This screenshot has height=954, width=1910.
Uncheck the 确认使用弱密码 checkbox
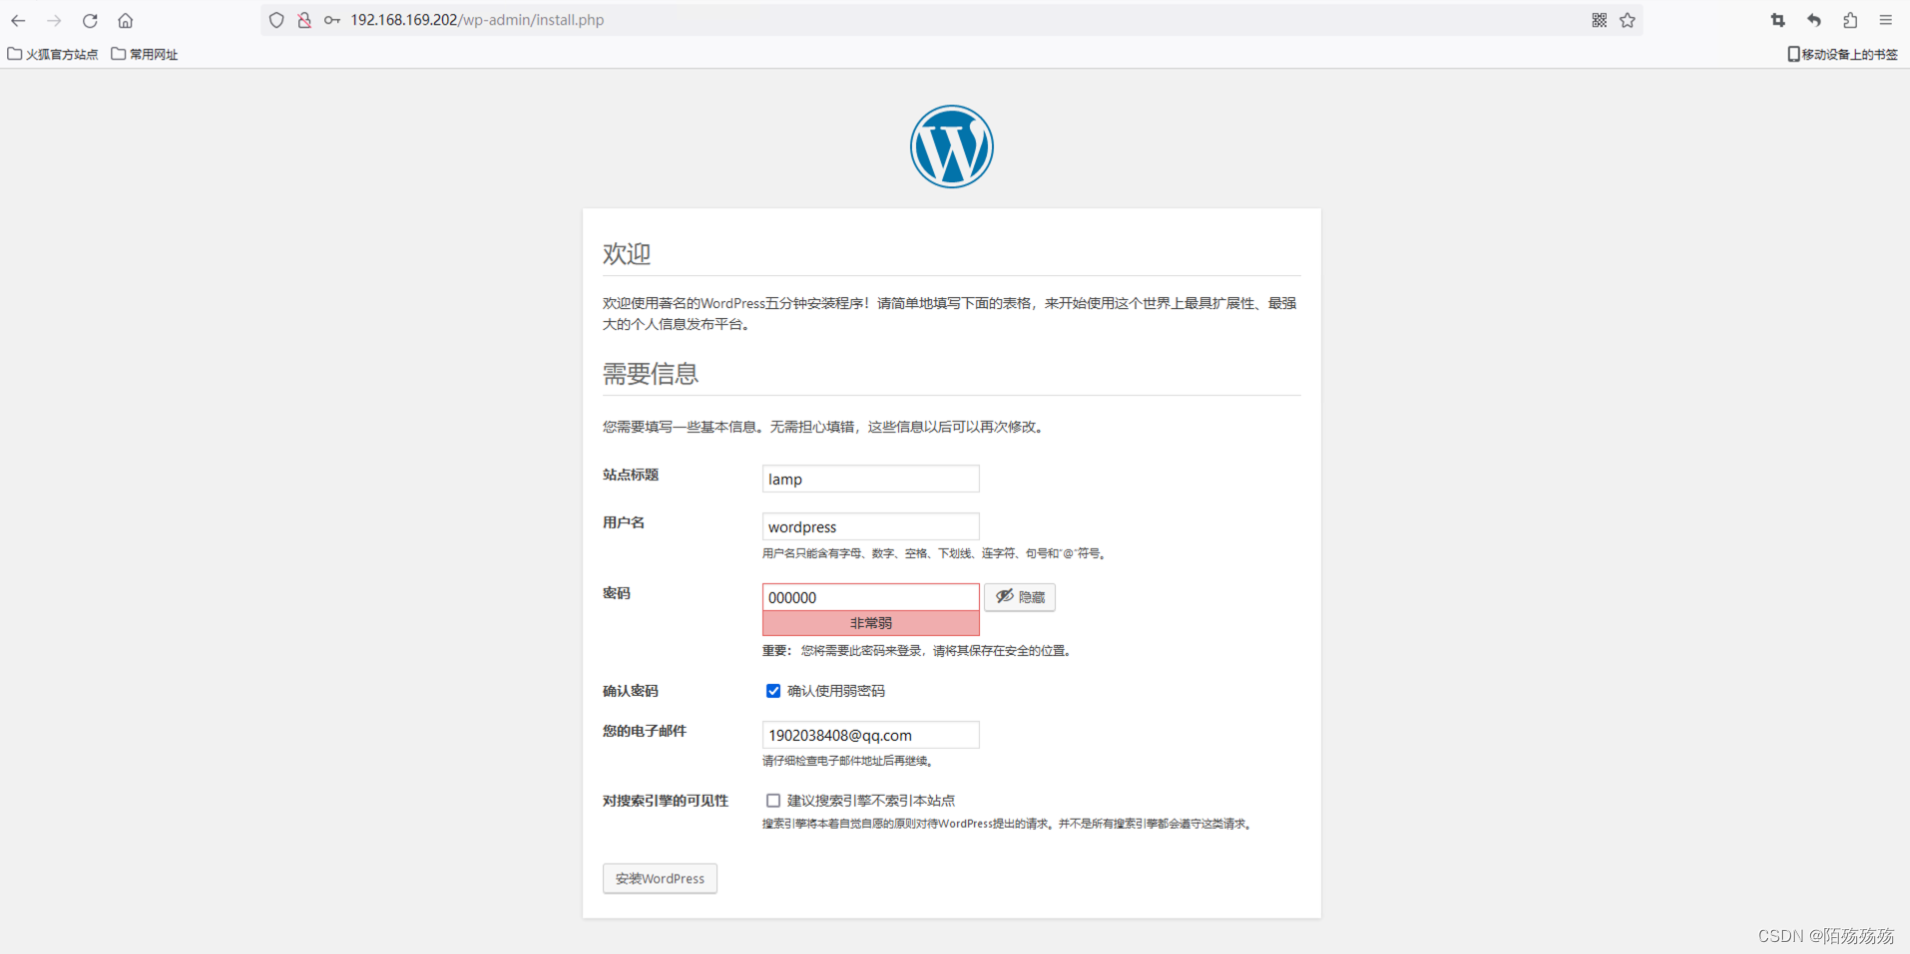tap(772, 690)
